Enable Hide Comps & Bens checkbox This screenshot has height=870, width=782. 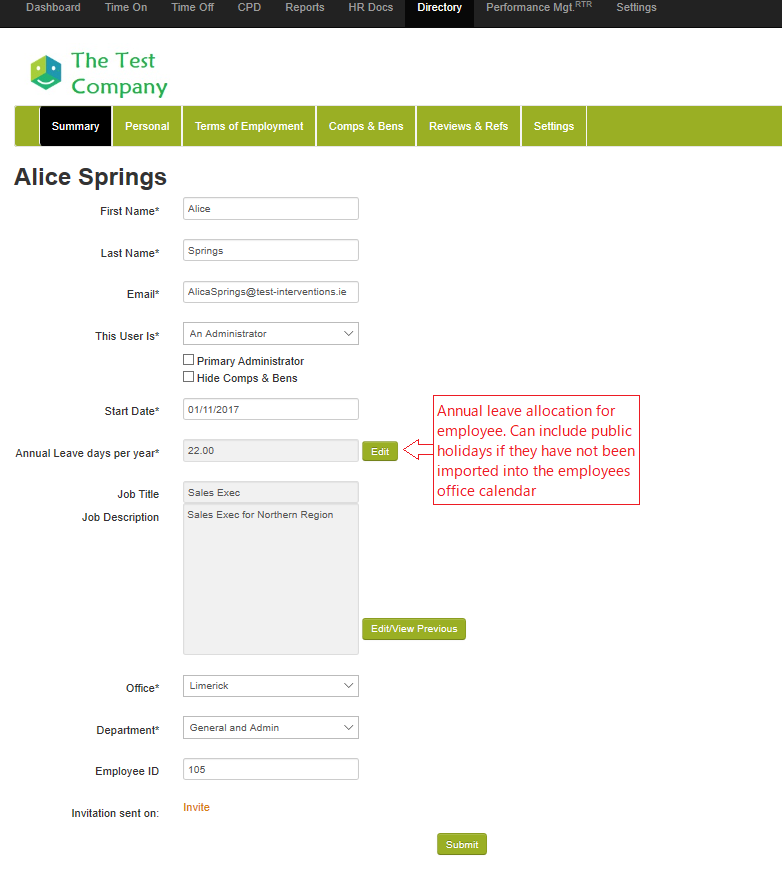pyautogui.click(x=189, y=377)
